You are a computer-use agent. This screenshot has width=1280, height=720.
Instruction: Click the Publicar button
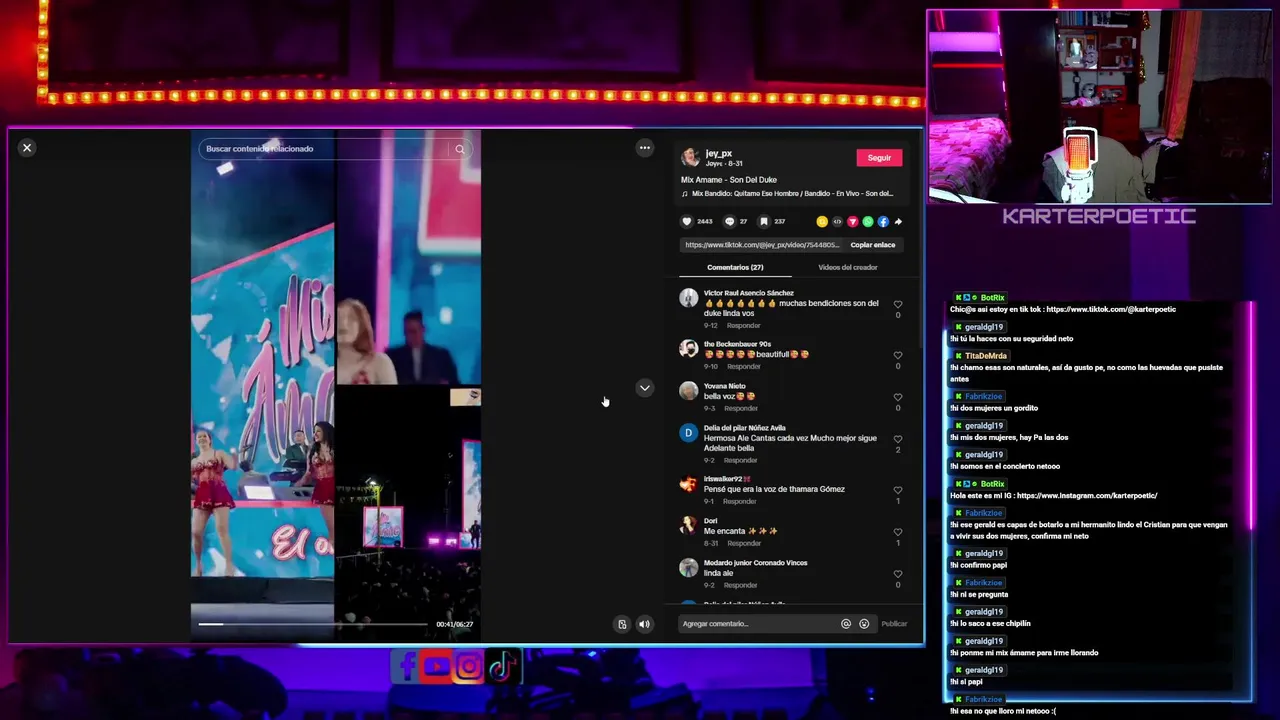[x=894, y=624]
